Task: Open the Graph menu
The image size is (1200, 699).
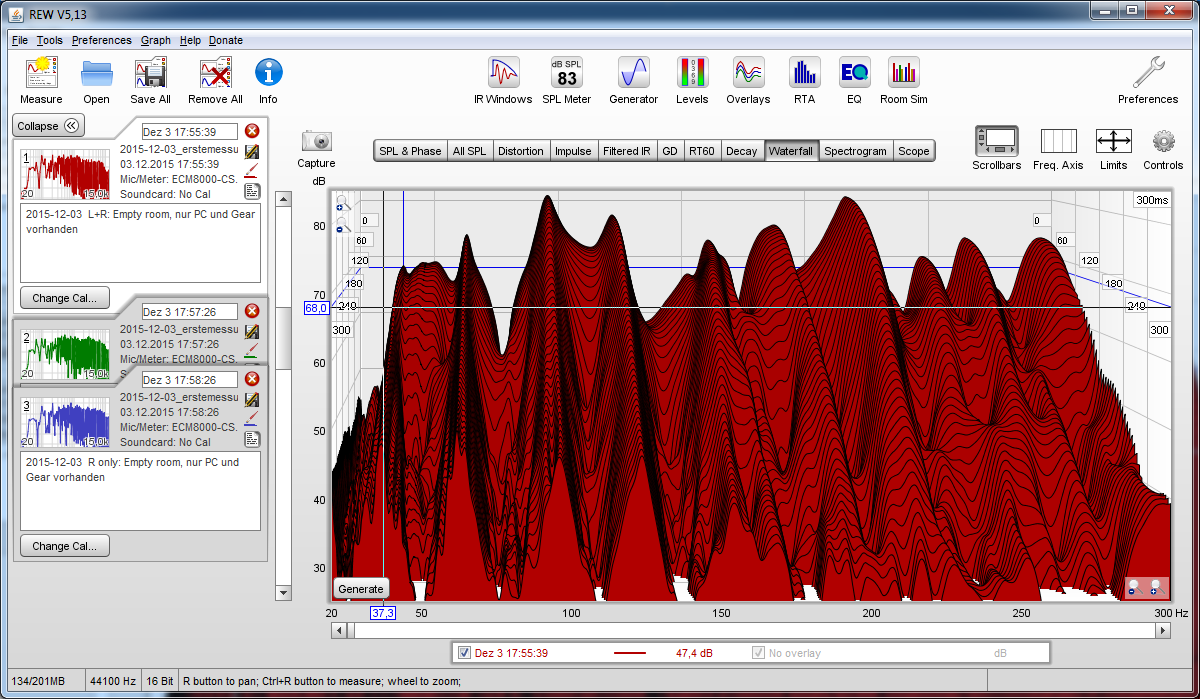Action: pos(156,40)
